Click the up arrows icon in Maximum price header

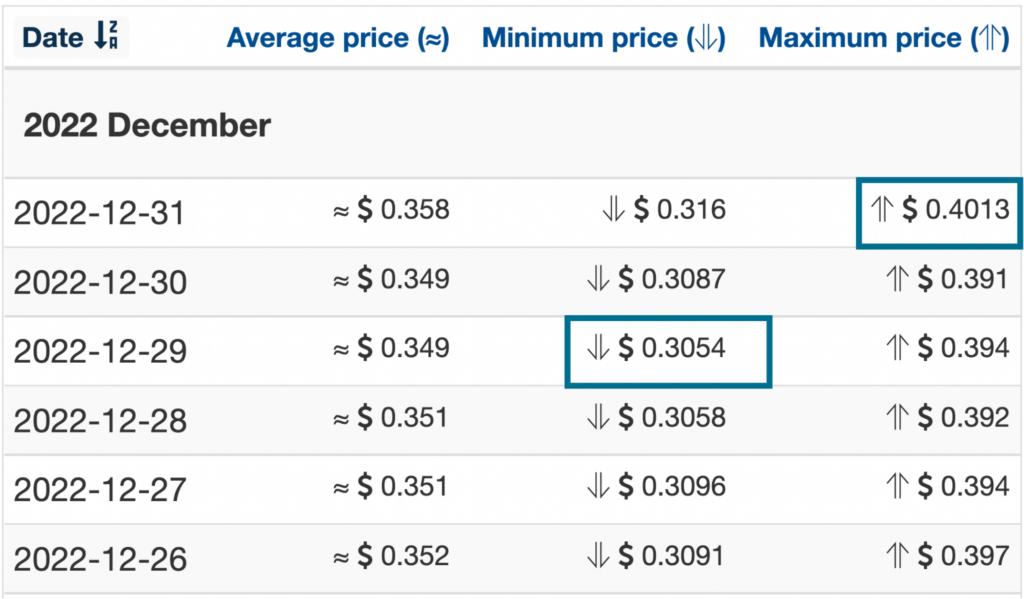pos(990,38)
